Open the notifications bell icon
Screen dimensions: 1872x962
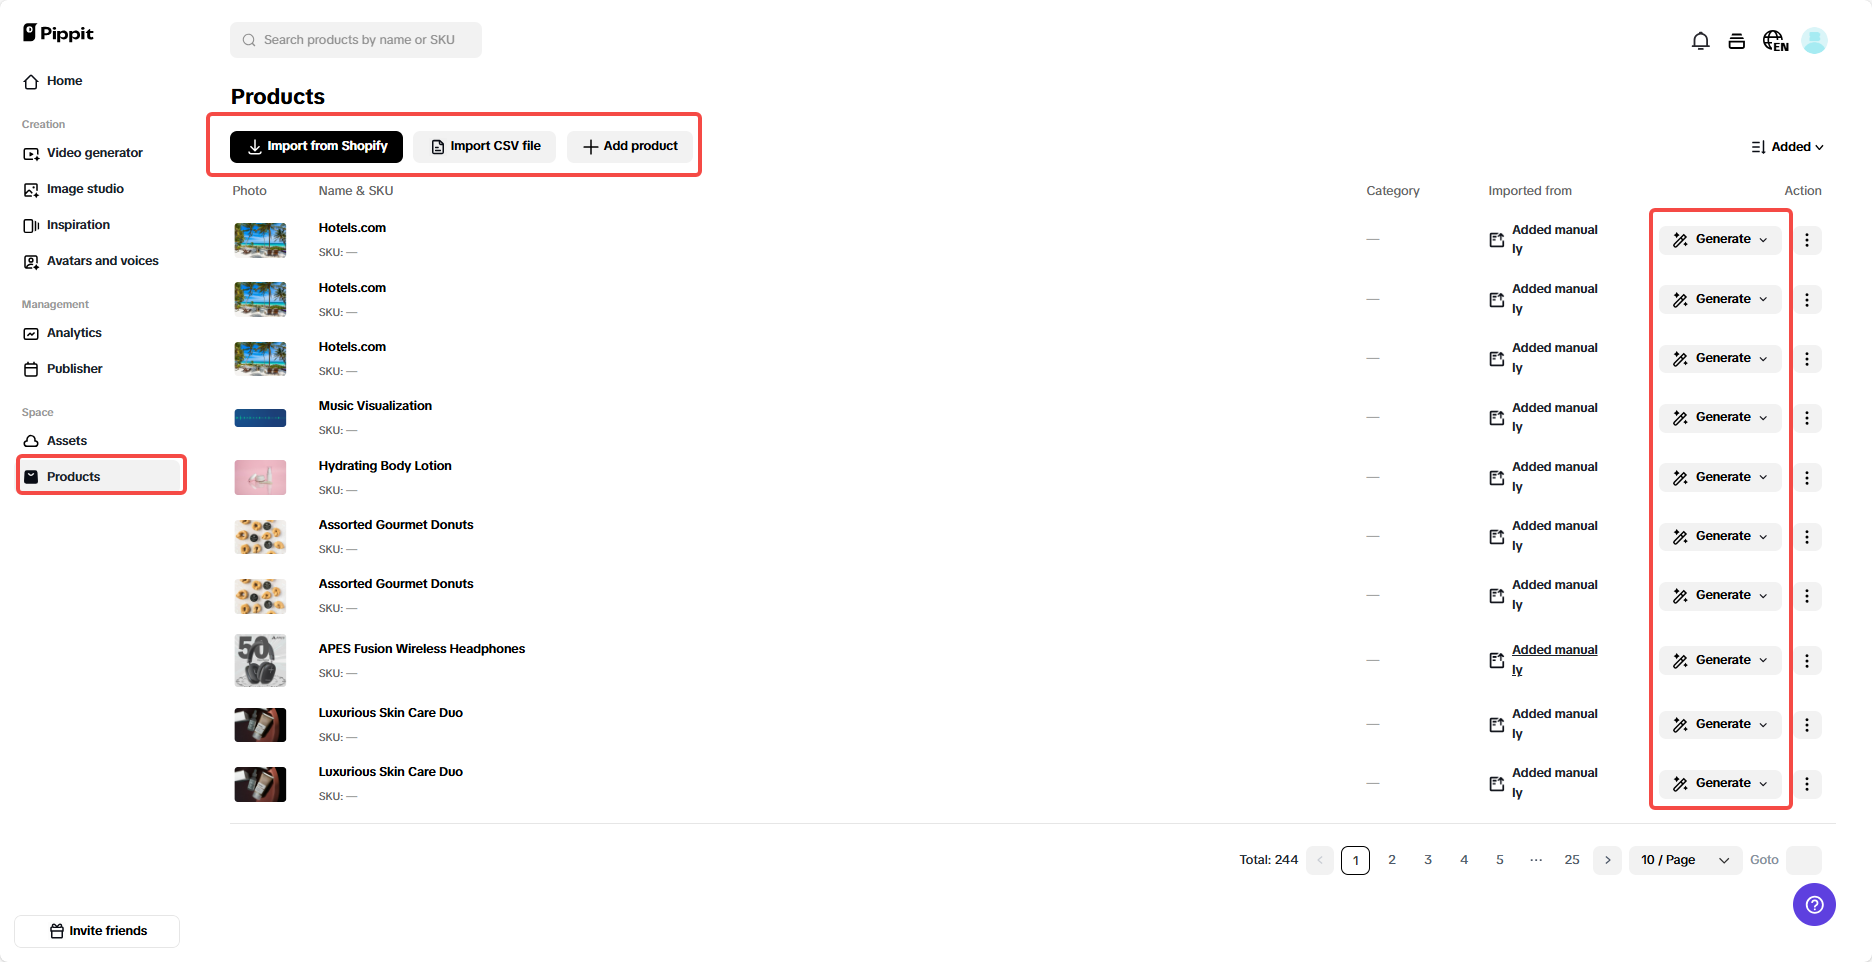coord(1701,40)
